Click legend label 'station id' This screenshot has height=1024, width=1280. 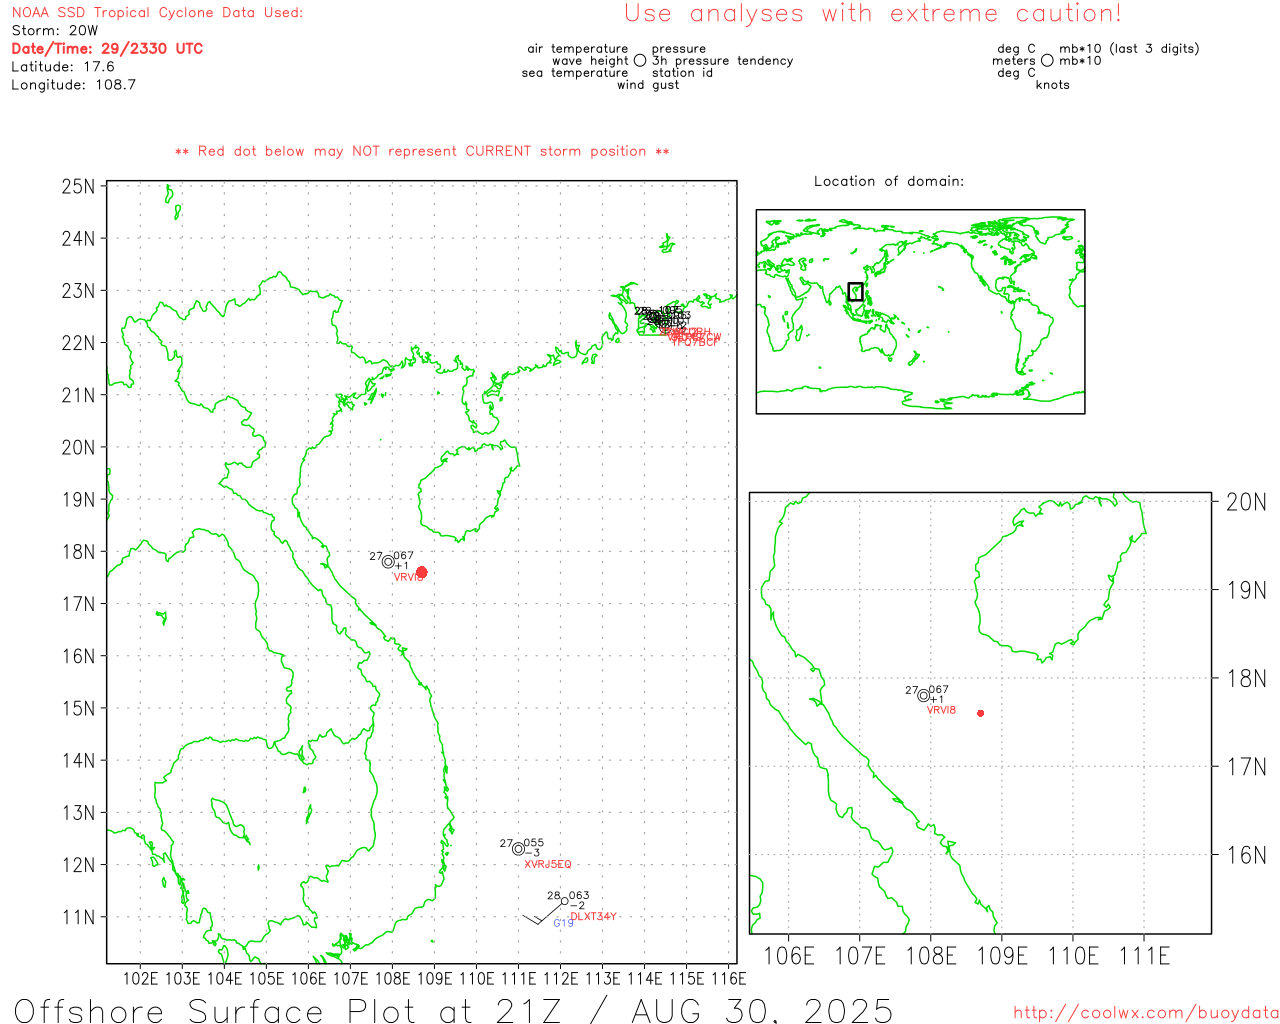(682, 73)
